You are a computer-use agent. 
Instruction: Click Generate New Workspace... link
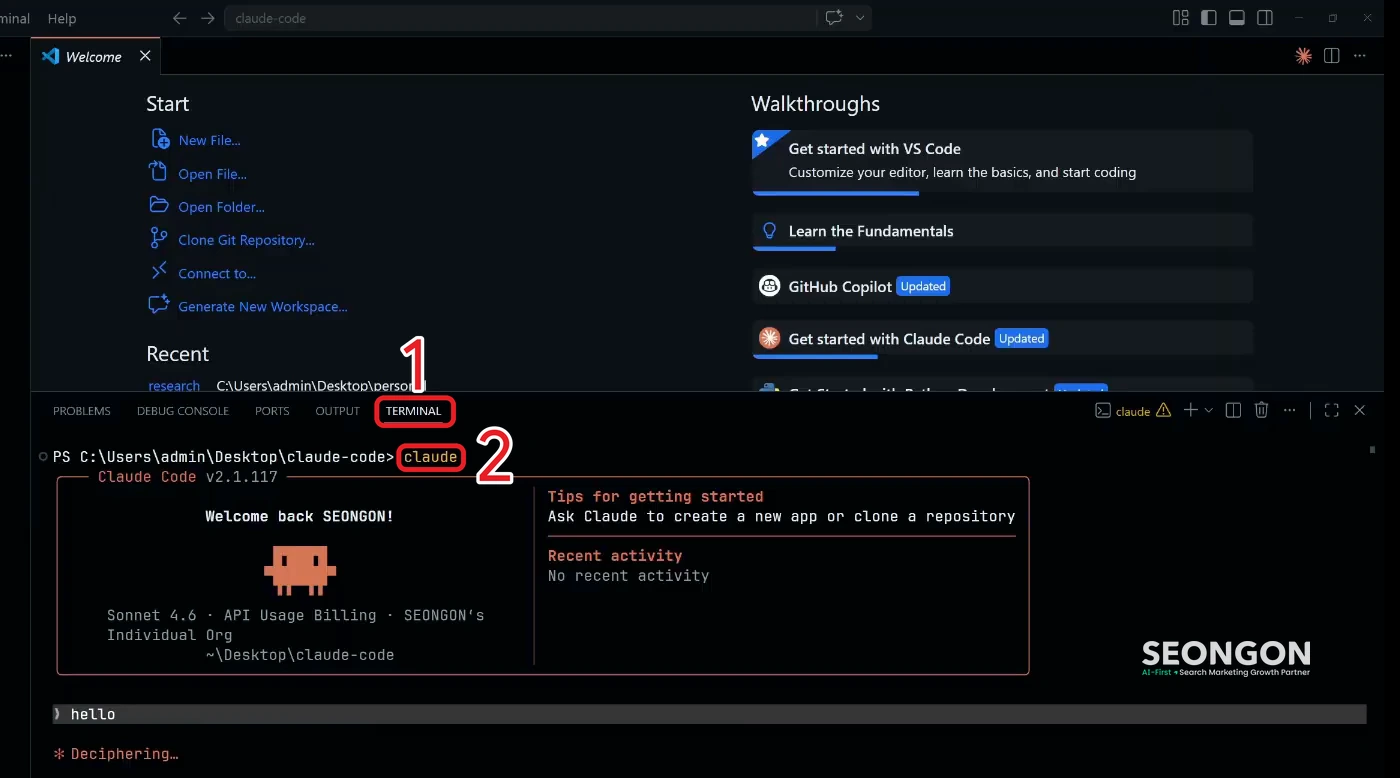coord(263,307)
